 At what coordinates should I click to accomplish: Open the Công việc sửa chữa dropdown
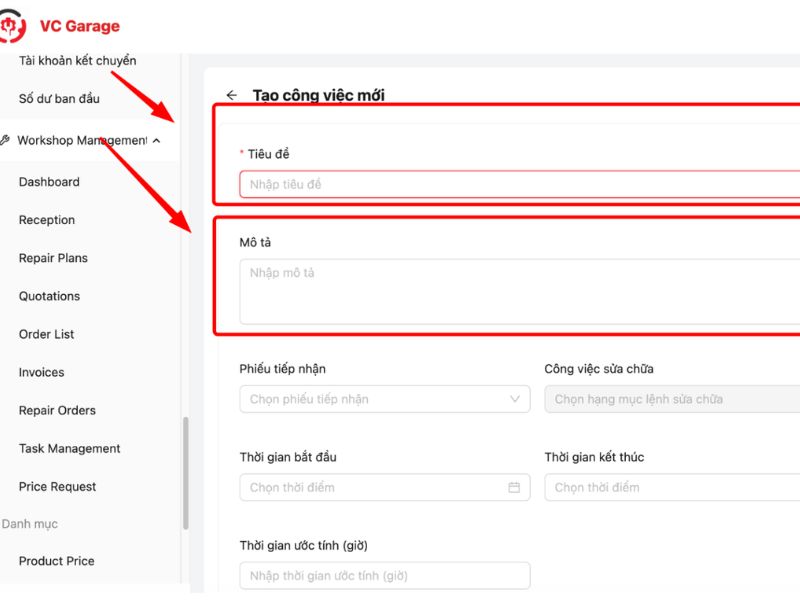coord(671,399)
